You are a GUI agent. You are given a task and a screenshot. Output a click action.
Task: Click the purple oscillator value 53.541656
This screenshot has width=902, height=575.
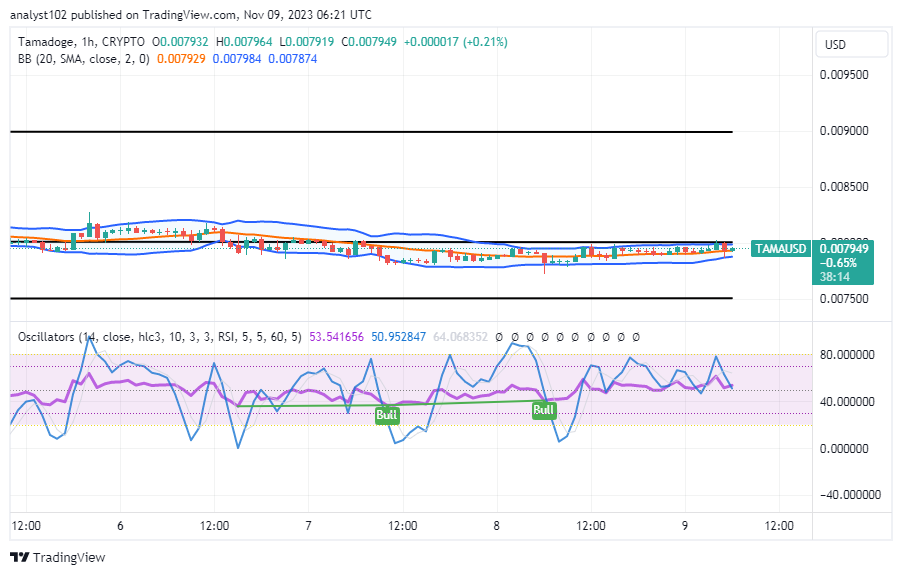pyautogui.click(x=337, y=337)
